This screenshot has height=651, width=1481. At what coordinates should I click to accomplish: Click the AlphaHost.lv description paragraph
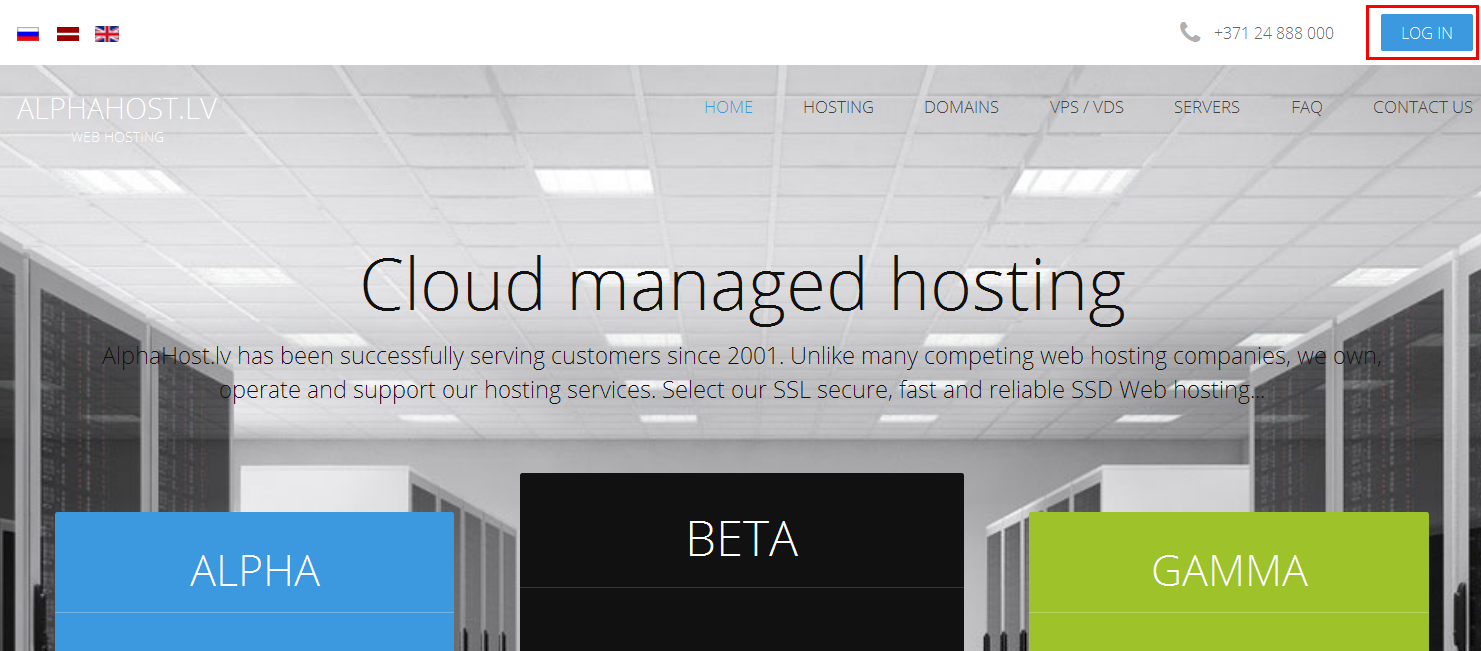(x=742, y=373)
